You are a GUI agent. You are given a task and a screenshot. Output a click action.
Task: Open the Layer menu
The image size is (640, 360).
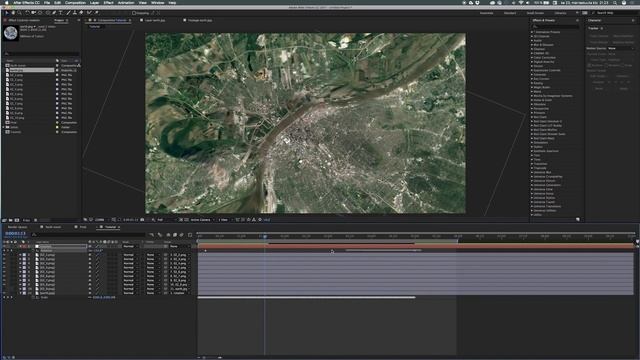pyautogui.click(x=94, y=2)
